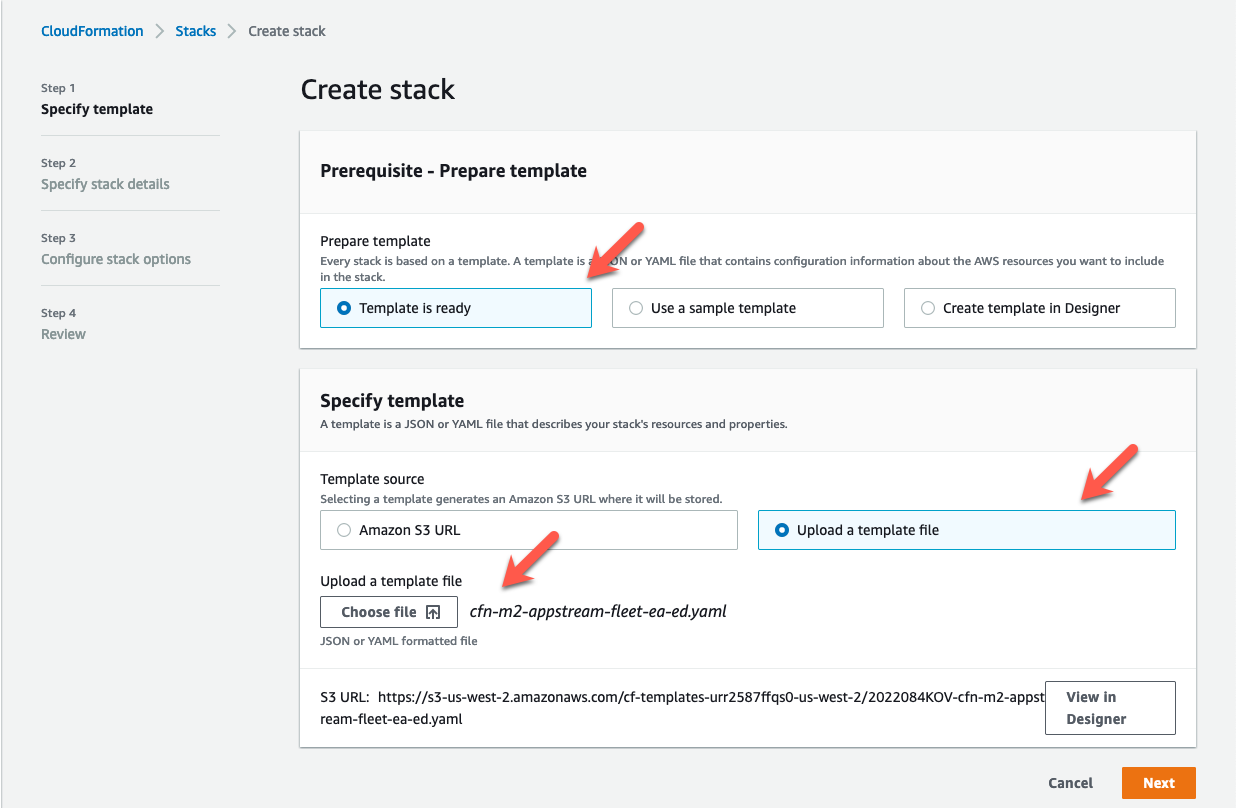Cancel the stack creation

[1070, 783]
